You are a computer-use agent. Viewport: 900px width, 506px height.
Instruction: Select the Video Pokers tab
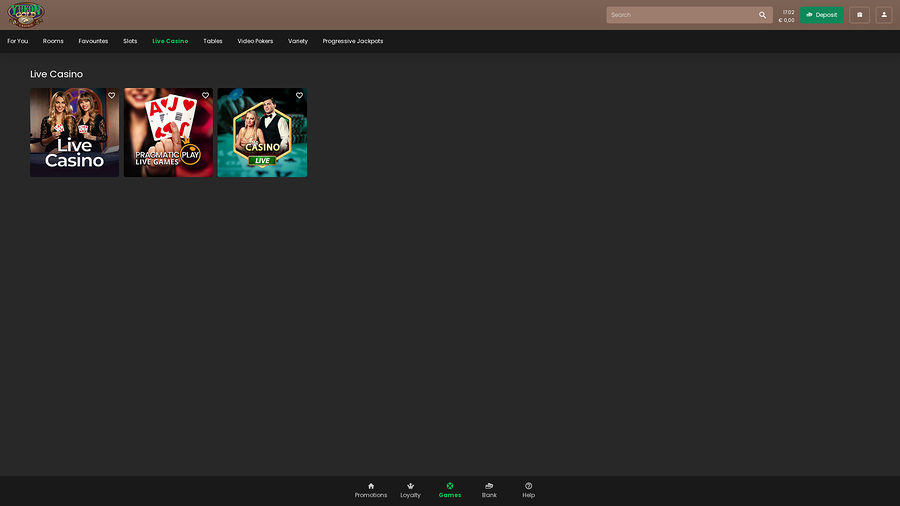255,41
